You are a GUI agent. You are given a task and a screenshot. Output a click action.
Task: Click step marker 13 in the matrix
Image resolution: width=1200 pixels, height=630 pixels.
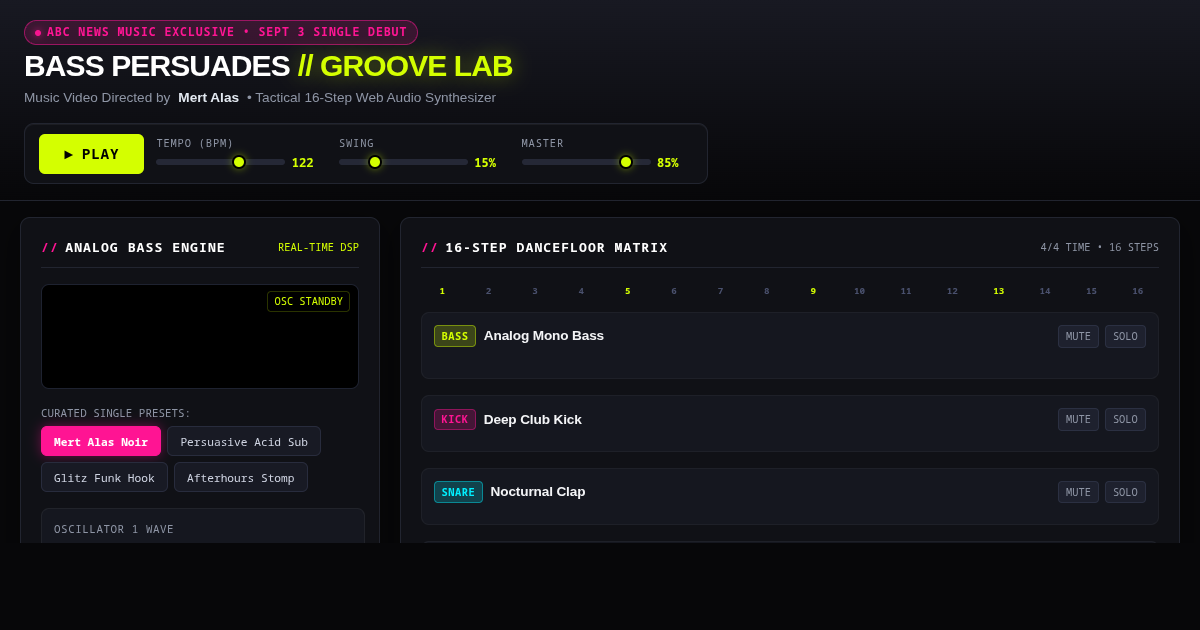[998, 291]
